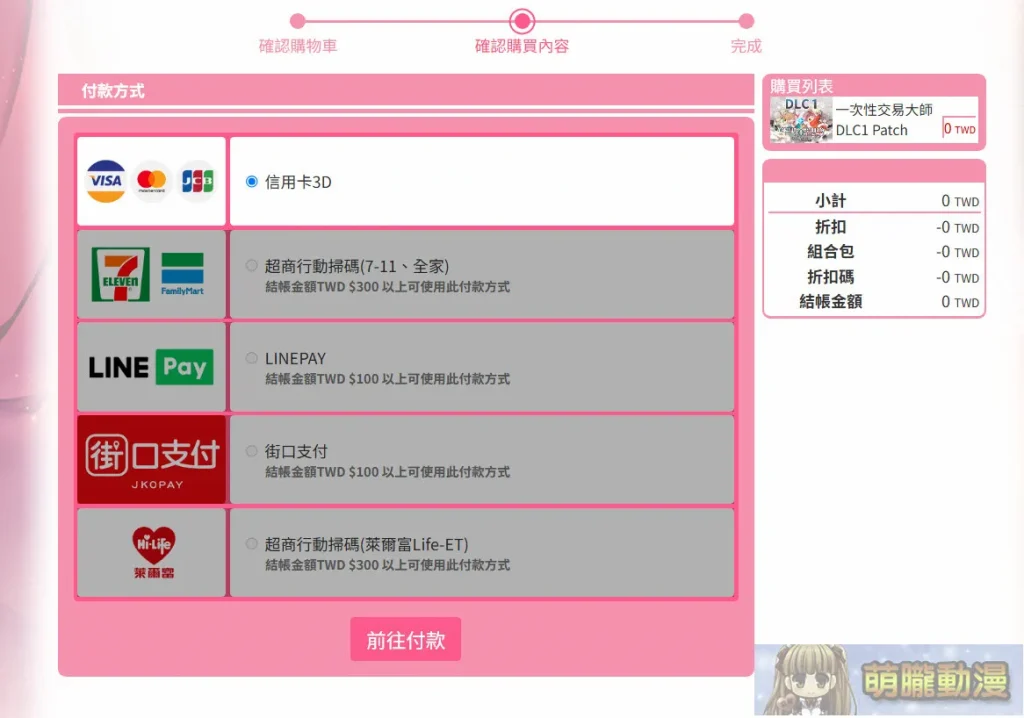Viewport: 1024px width, 718px height.
Task: Click the 街口支付 JKOPAY logo
Action: click(152, 459)
